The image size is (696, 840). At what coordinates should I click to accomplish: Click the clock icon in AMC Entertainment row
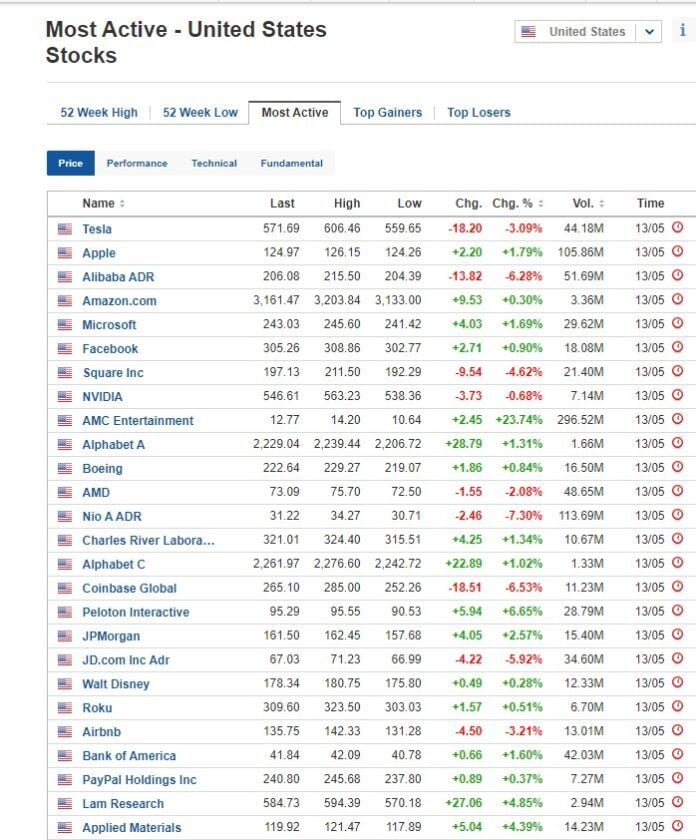(678, 419)
